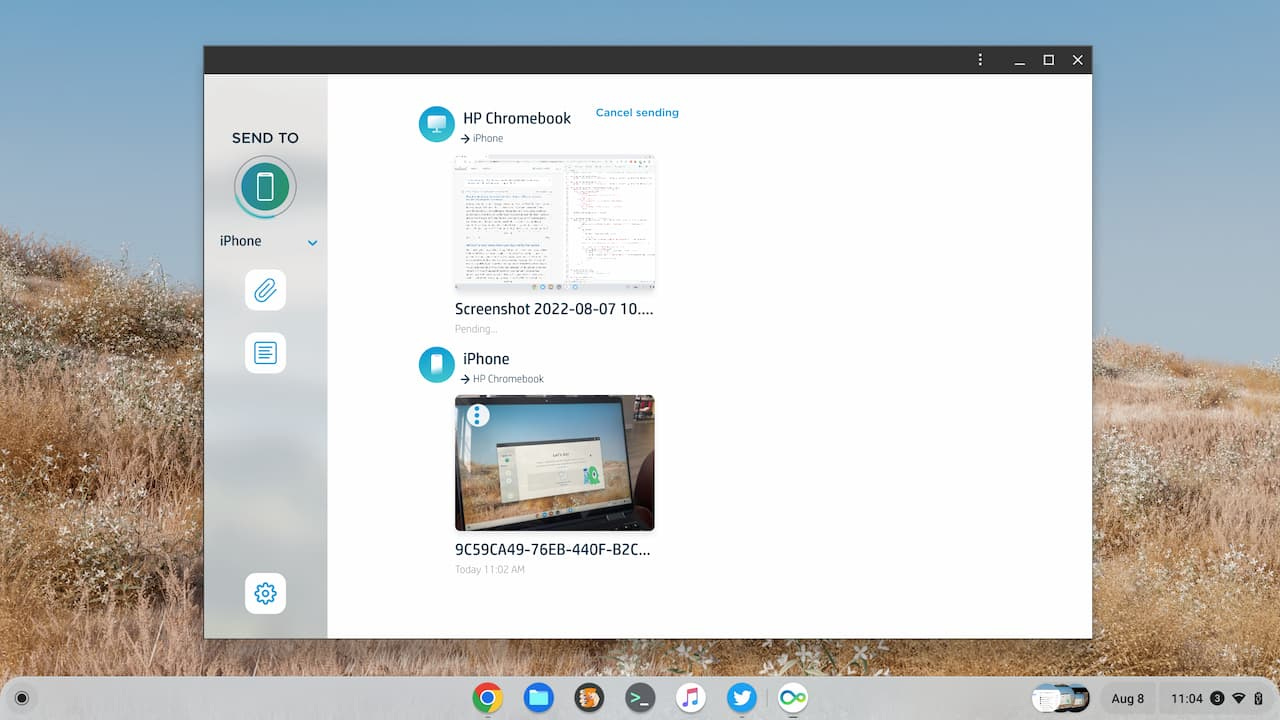1280x720 pixels.
Task: Open Twitter from the shelf
Action: point(742,698)
